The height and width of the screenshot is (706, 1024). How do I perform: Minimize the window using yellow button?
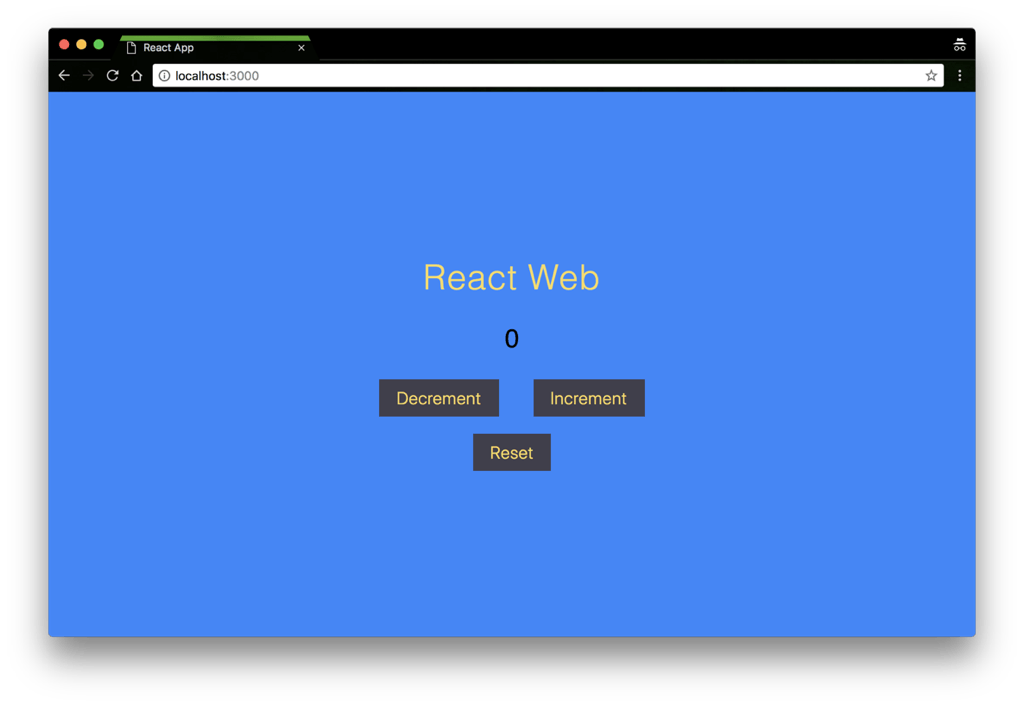[x=81, y=45]
